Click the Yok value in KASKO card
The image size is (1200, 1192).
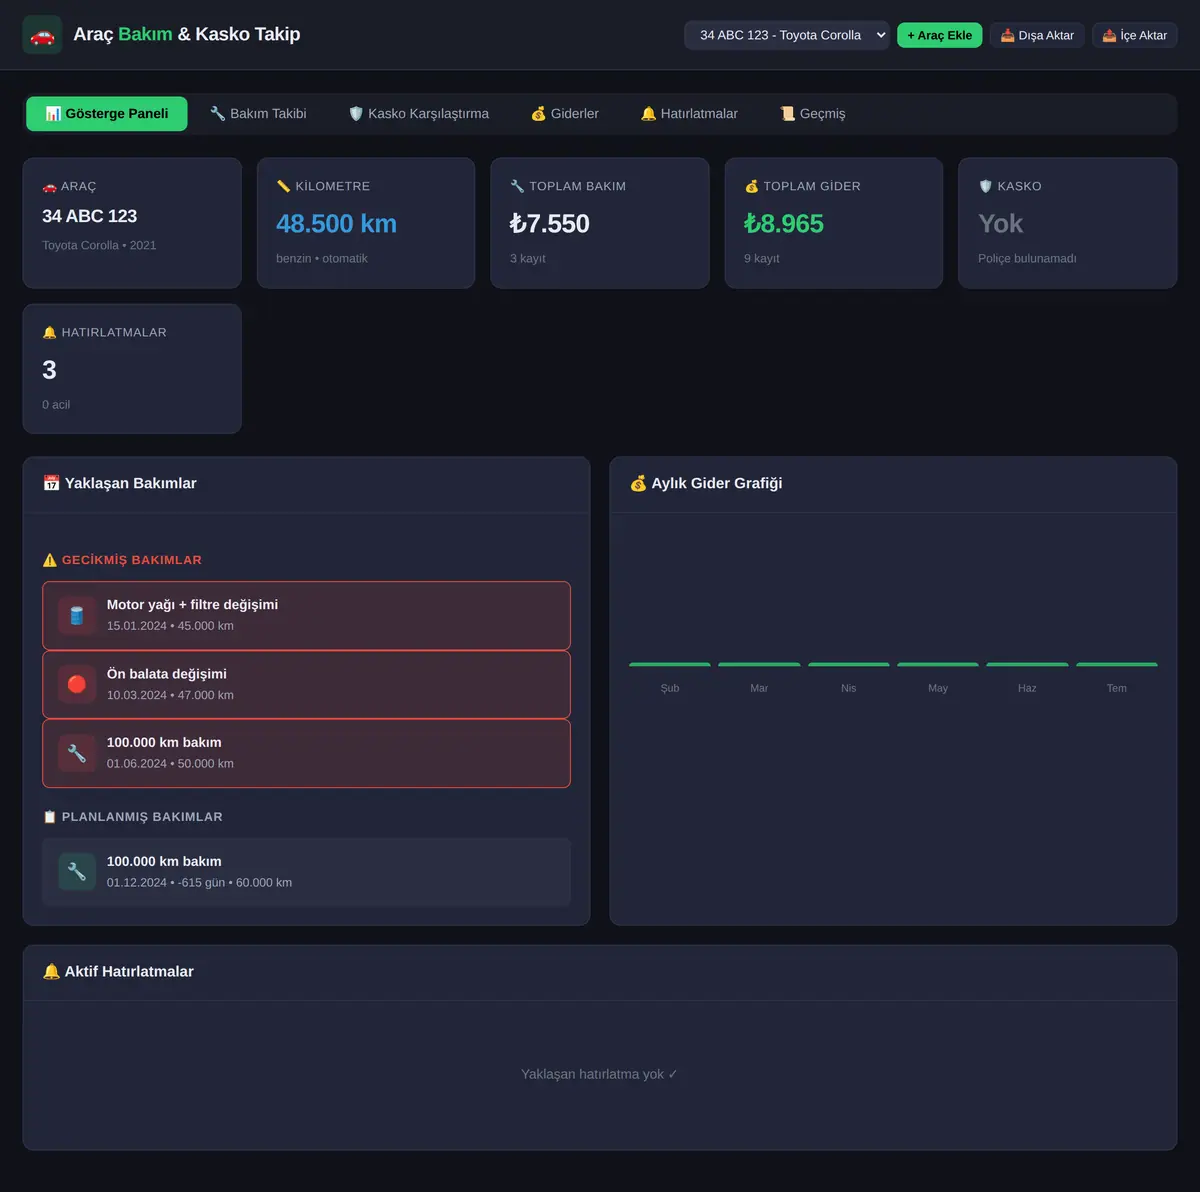[1000, 224]
